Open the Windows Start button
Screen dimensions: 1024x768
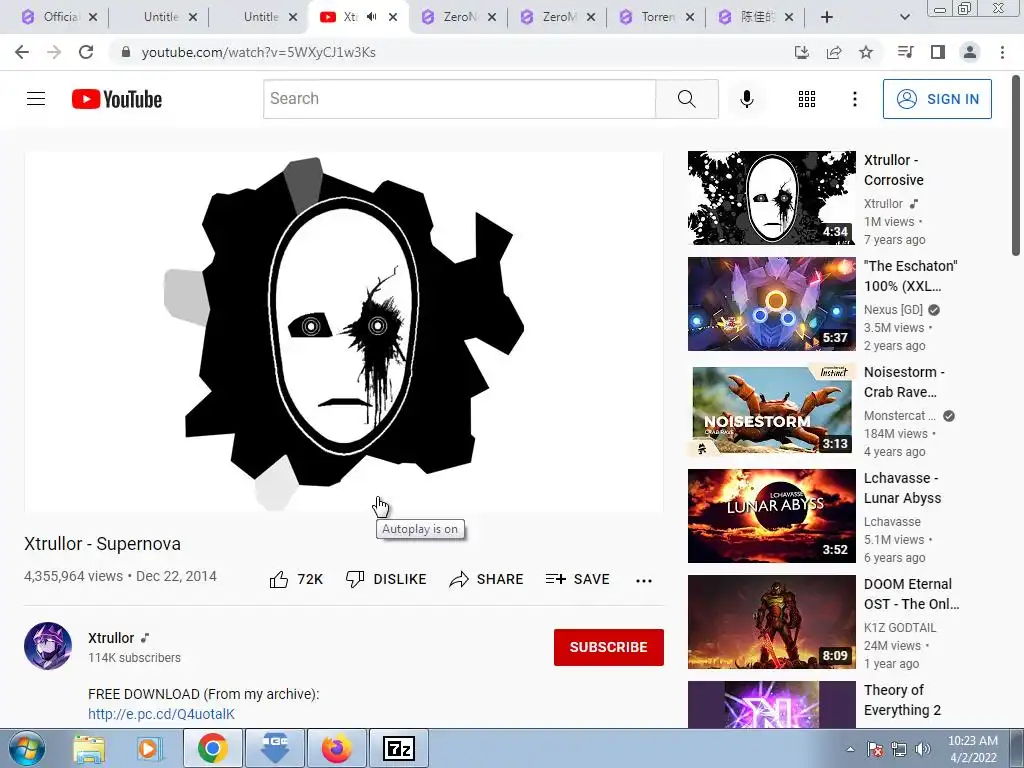26,748
